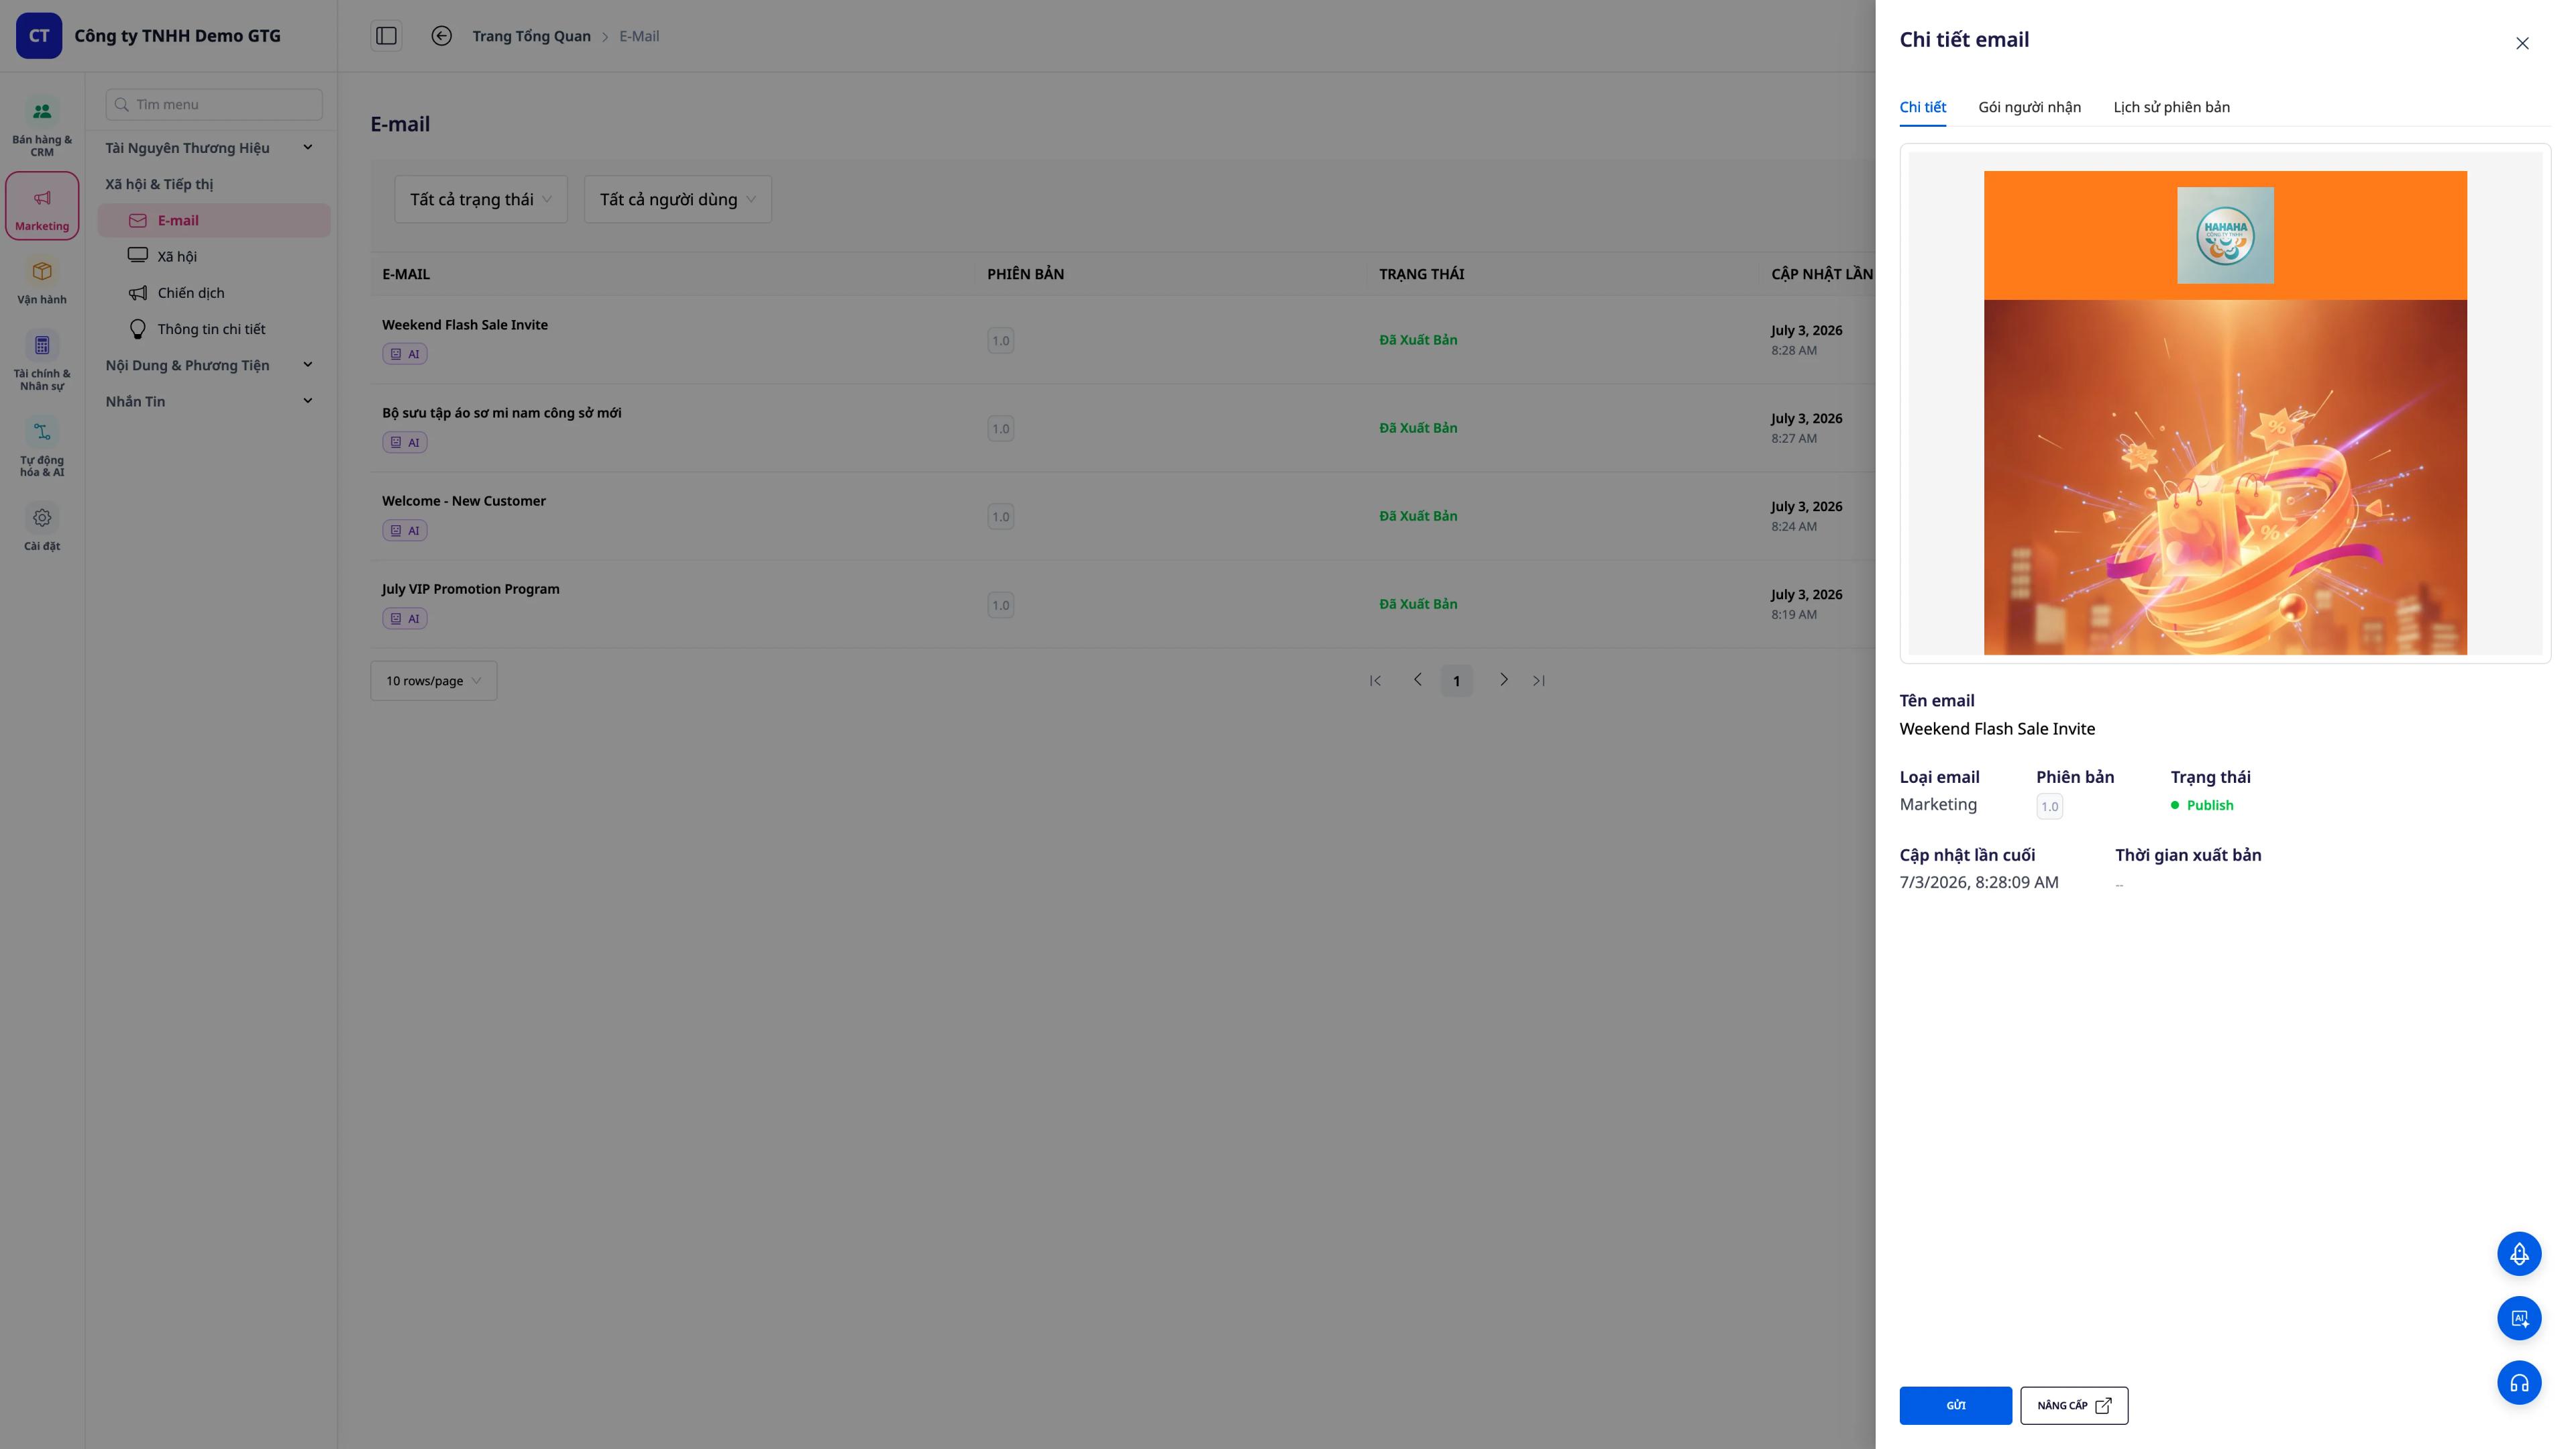Open the Cài đặt gear icon
Screen dimensions: 2576x1449
[42, 518]
